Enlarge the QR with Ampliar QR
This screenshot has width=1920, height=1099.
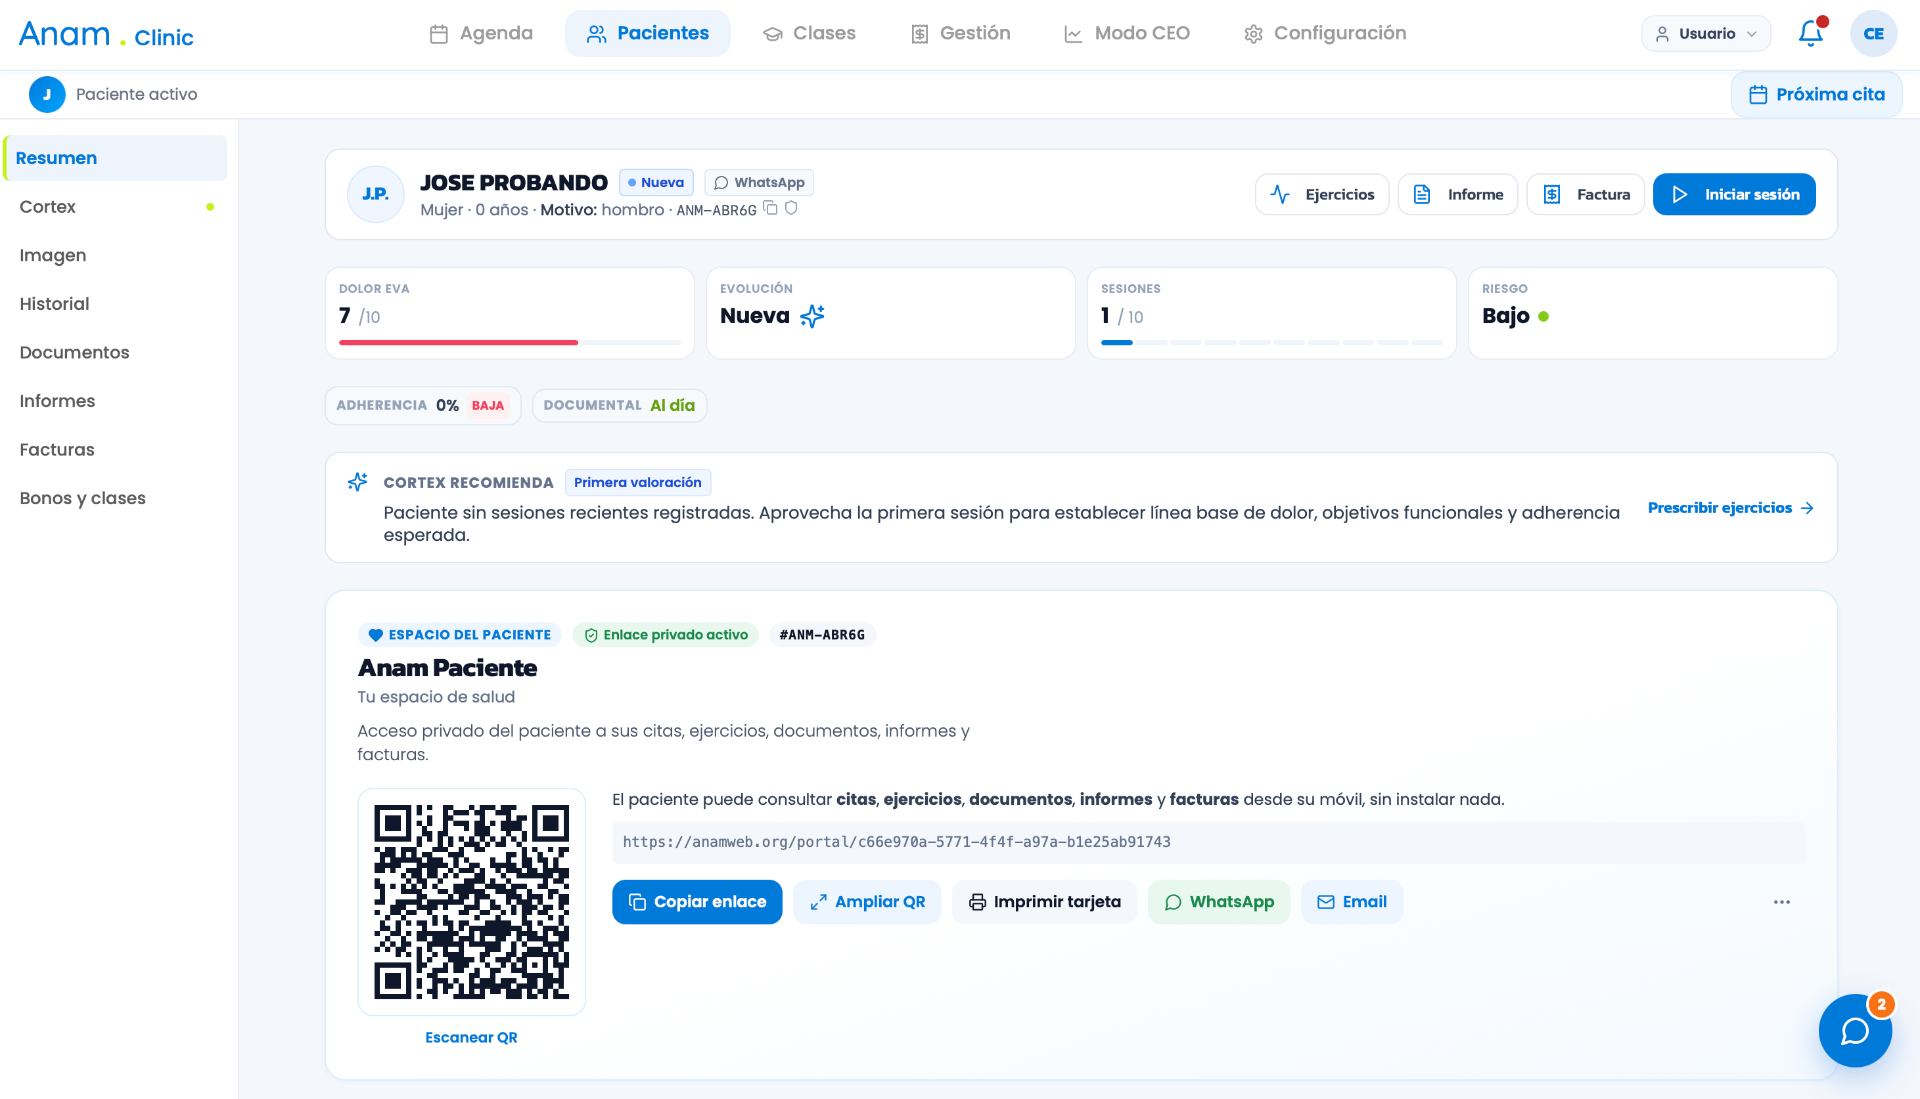point(867,902)
